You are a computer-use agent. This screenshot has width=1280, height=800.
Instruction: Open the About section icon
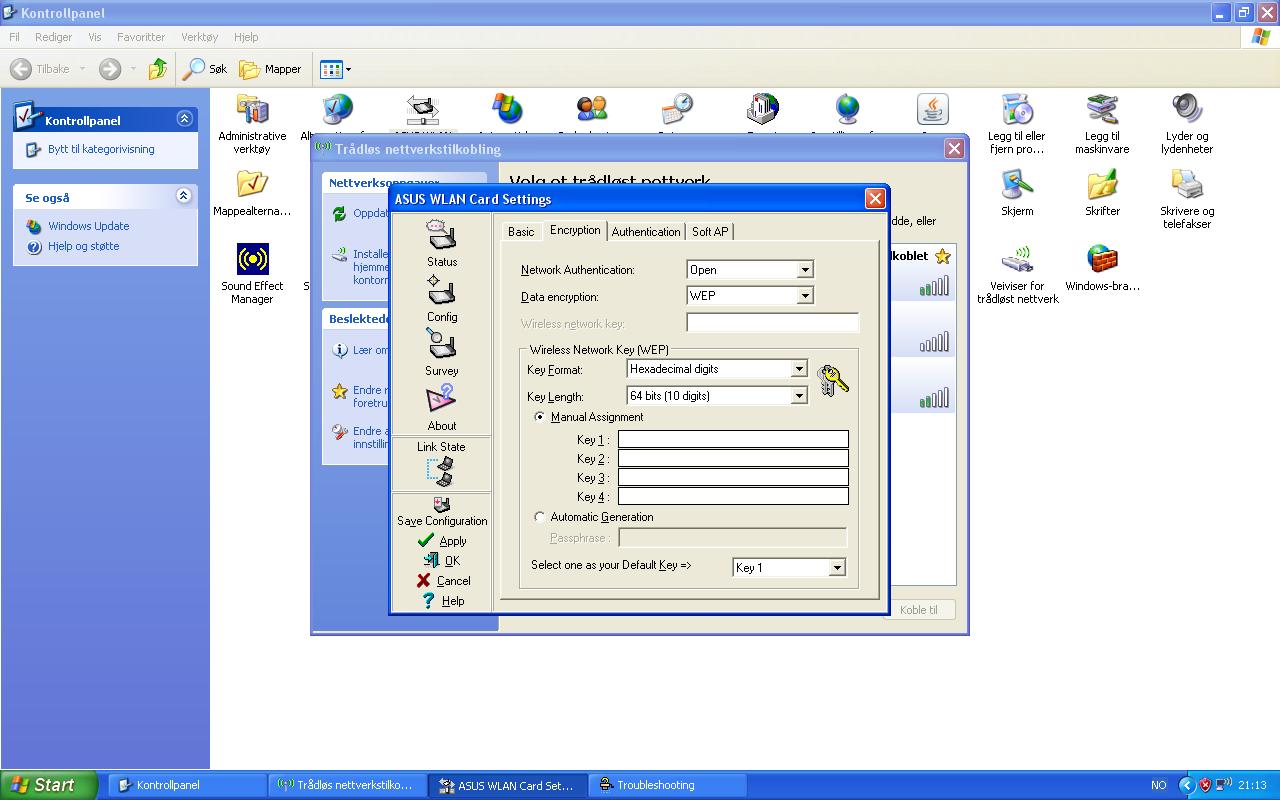click(441, 408)
